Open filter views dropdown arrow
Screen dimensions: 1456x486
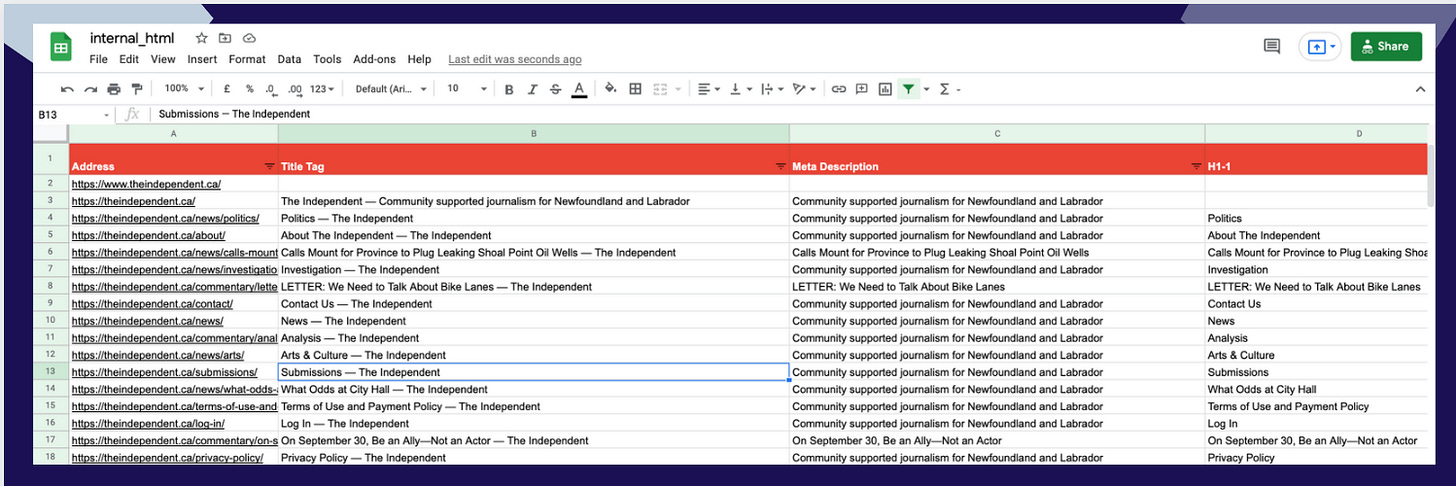point(926,89)
